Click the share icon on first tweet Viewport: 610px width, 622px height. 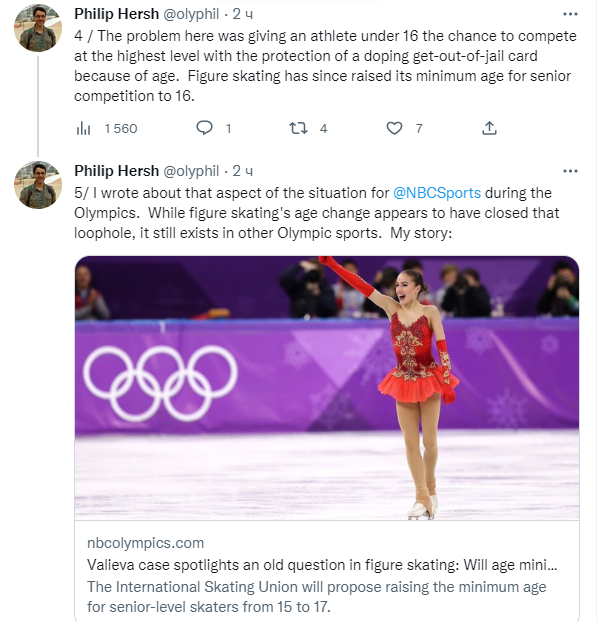point(489,128)
